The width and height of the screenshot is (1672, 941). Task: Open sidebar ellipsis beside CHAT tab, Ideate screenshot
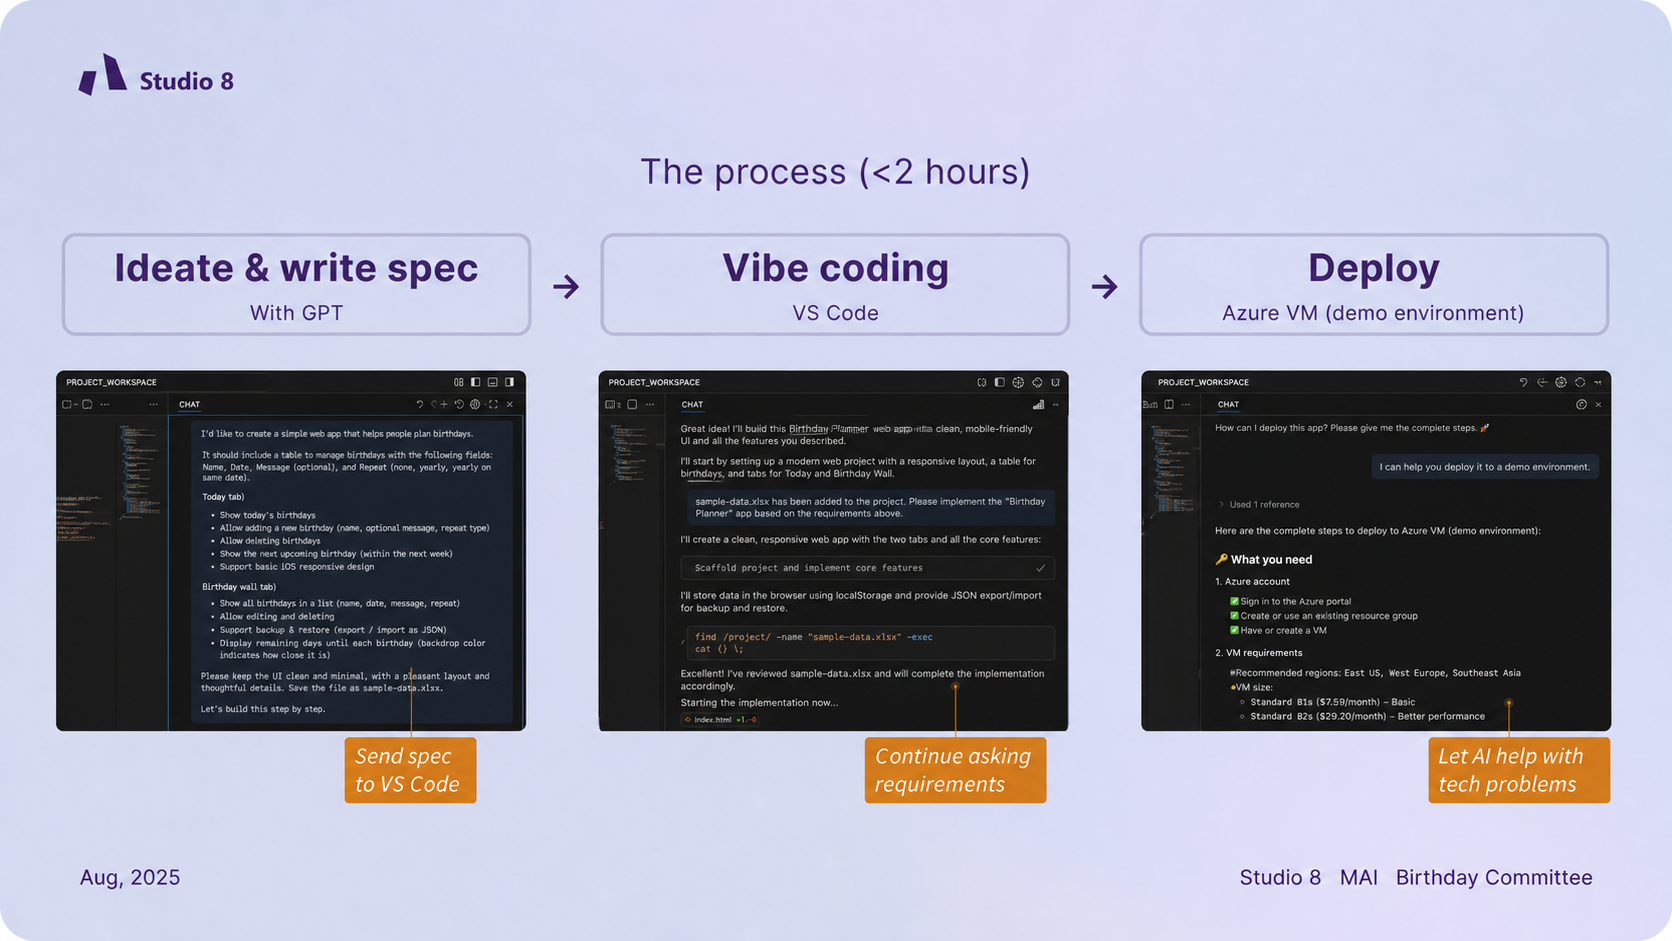tap(153, 404)
